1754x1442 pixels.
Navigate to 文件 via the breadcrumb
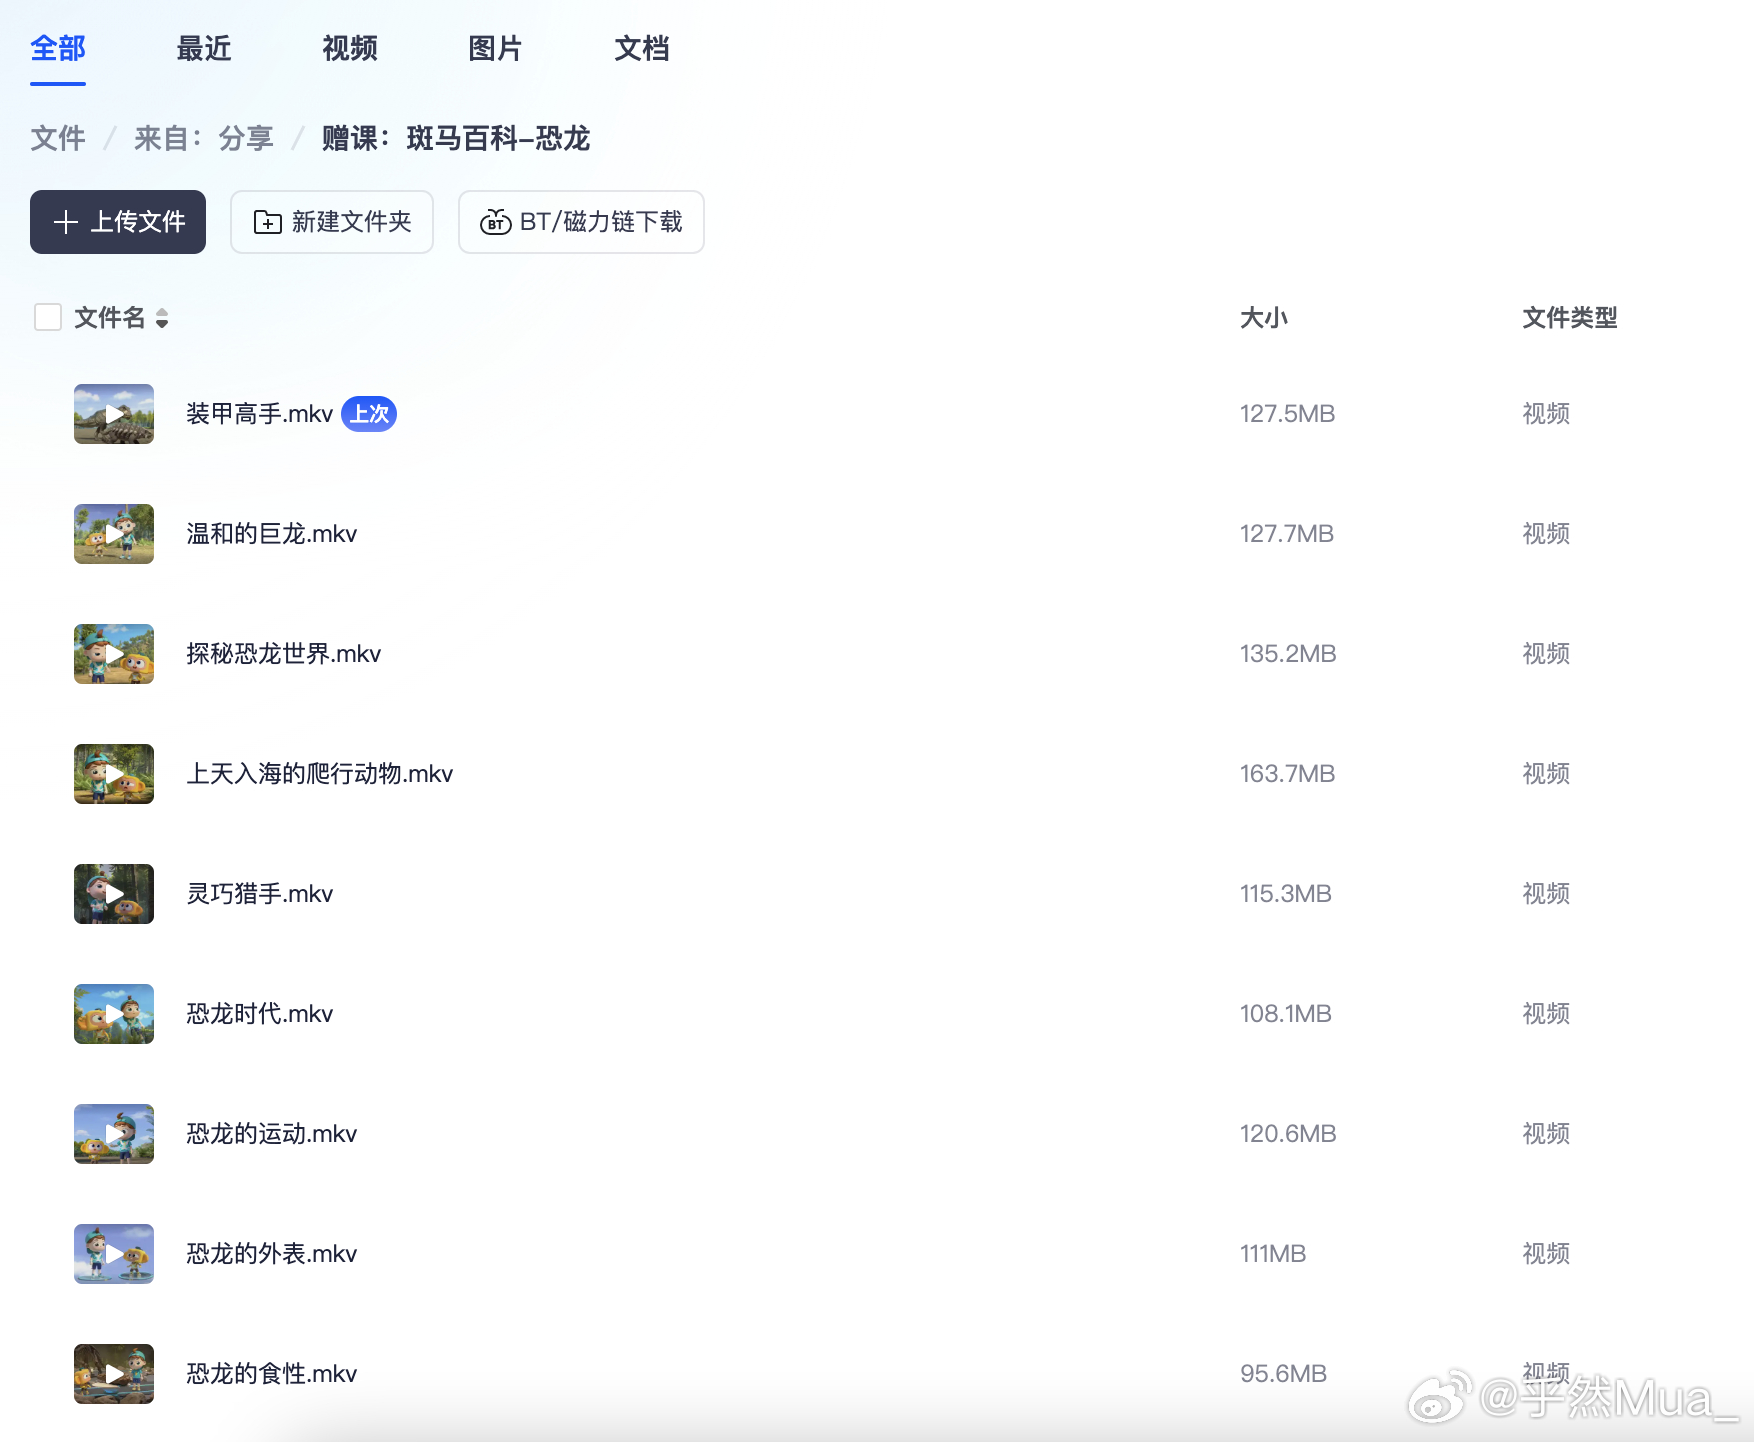tap(57, 139)
